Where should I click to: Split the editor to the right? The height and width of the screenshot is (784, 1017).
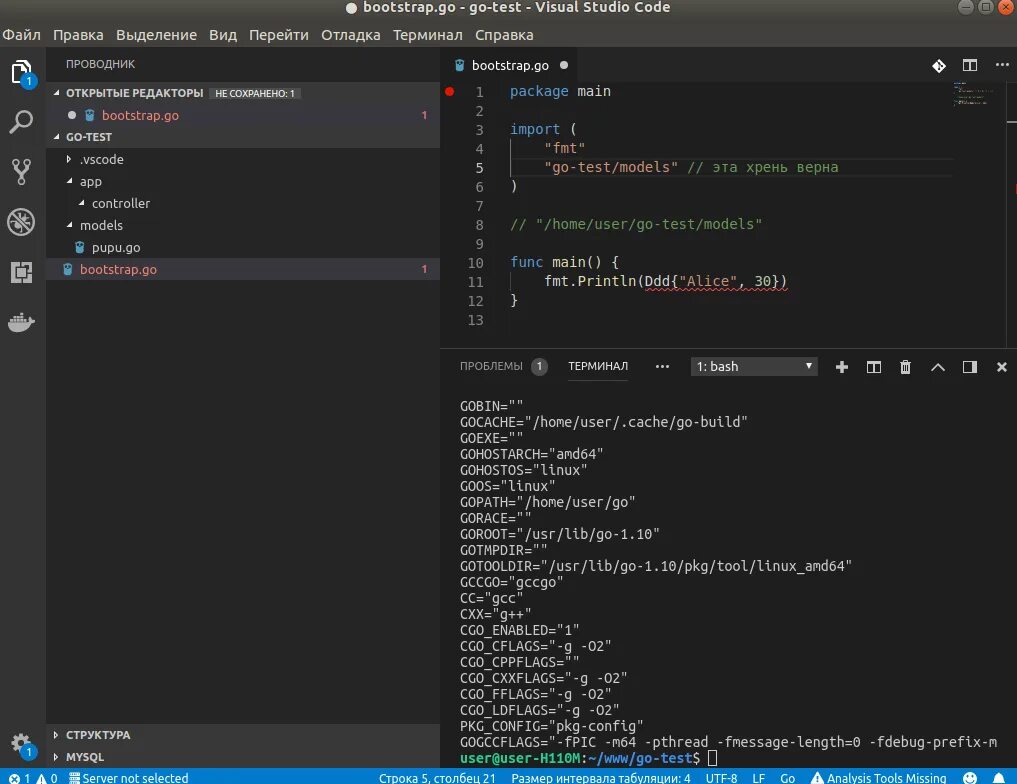[970, 65]
